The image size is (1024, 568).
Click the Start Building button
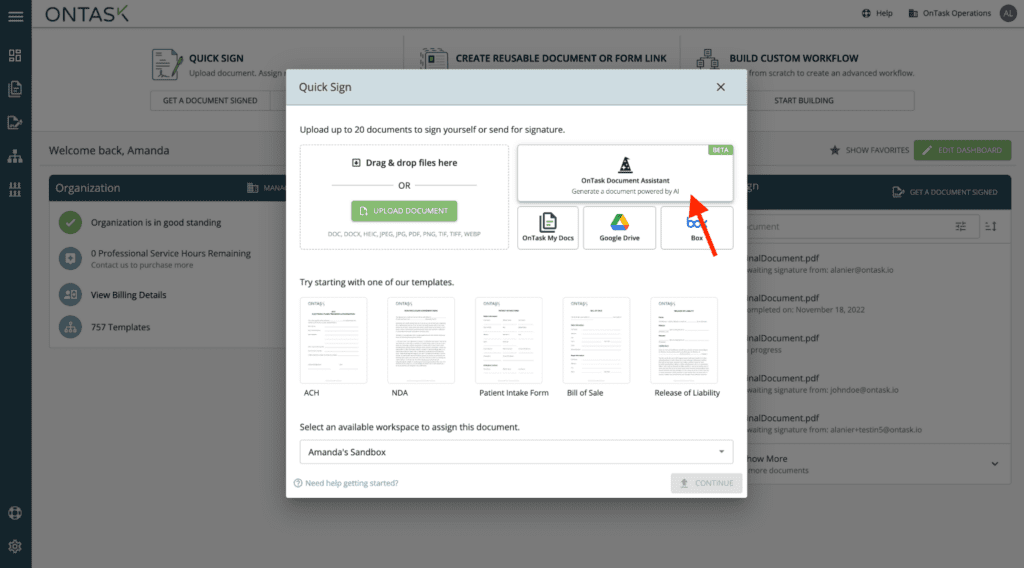click(803, 101)
